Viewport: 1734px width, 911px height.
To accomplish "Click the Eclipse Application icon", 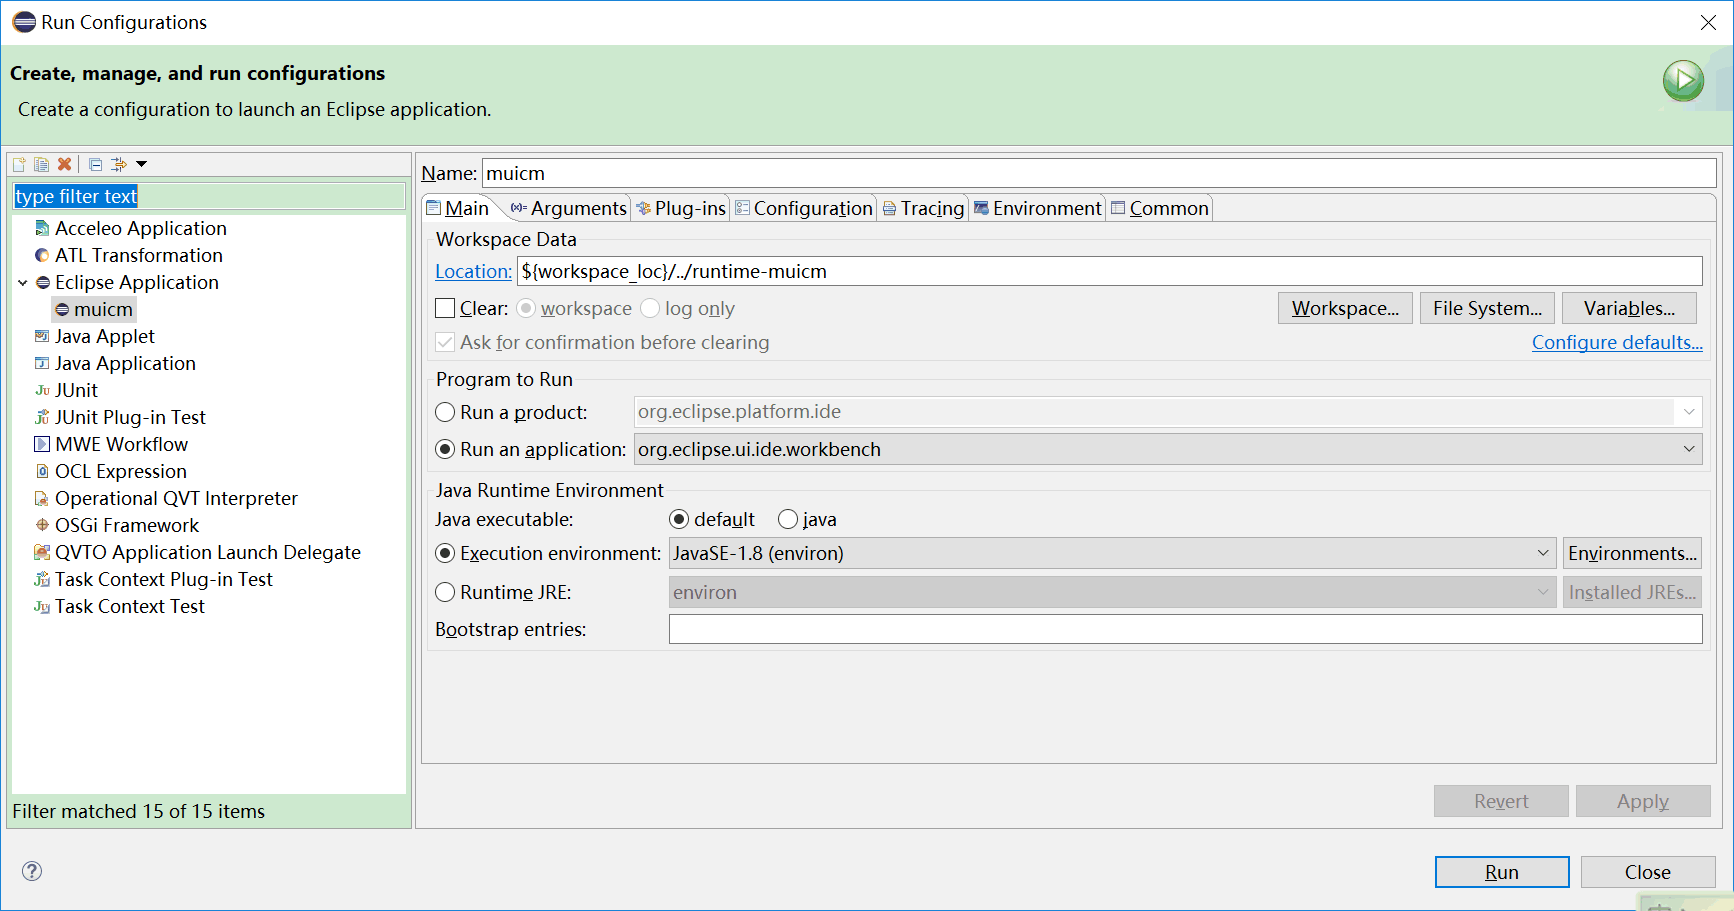I will pos(43,283).
